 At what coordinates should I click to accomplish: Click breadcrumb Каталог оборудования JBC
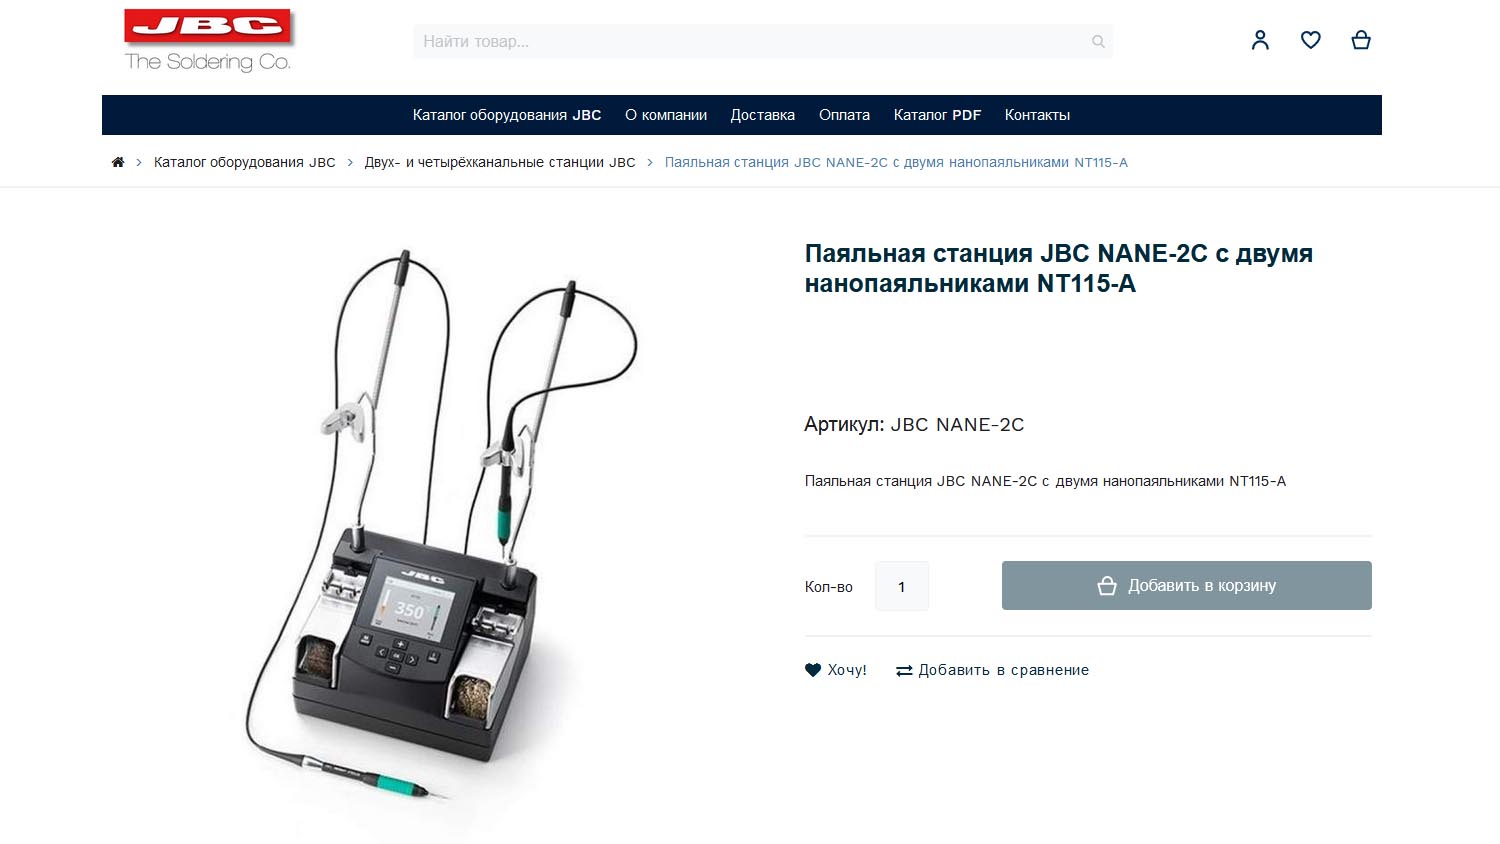click(x=245, y=162)
